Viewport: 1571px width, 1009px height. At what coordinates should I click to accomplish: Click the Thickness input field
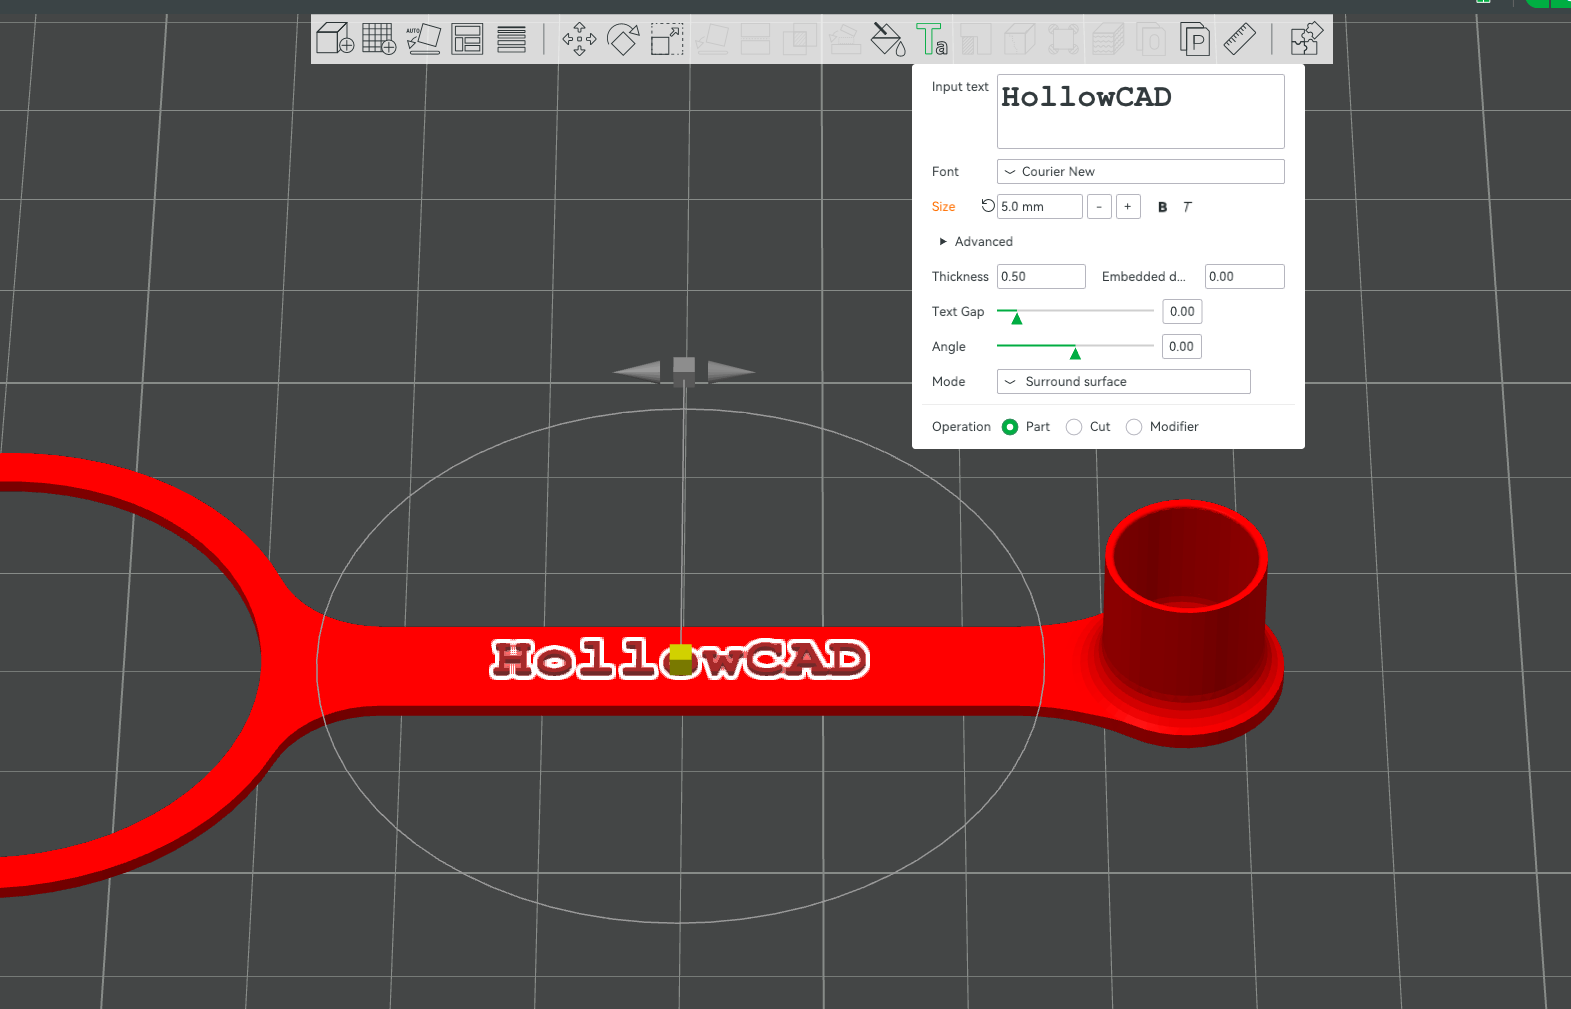pos(1041,277)
